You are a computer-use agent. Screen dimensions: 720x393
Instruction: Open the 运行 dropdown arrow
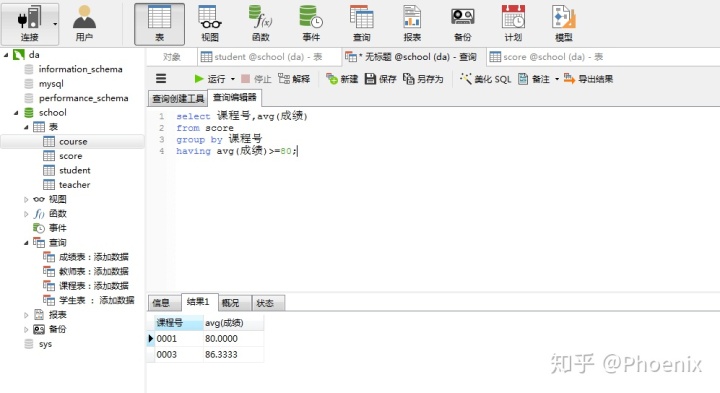[x=233, y=79]
